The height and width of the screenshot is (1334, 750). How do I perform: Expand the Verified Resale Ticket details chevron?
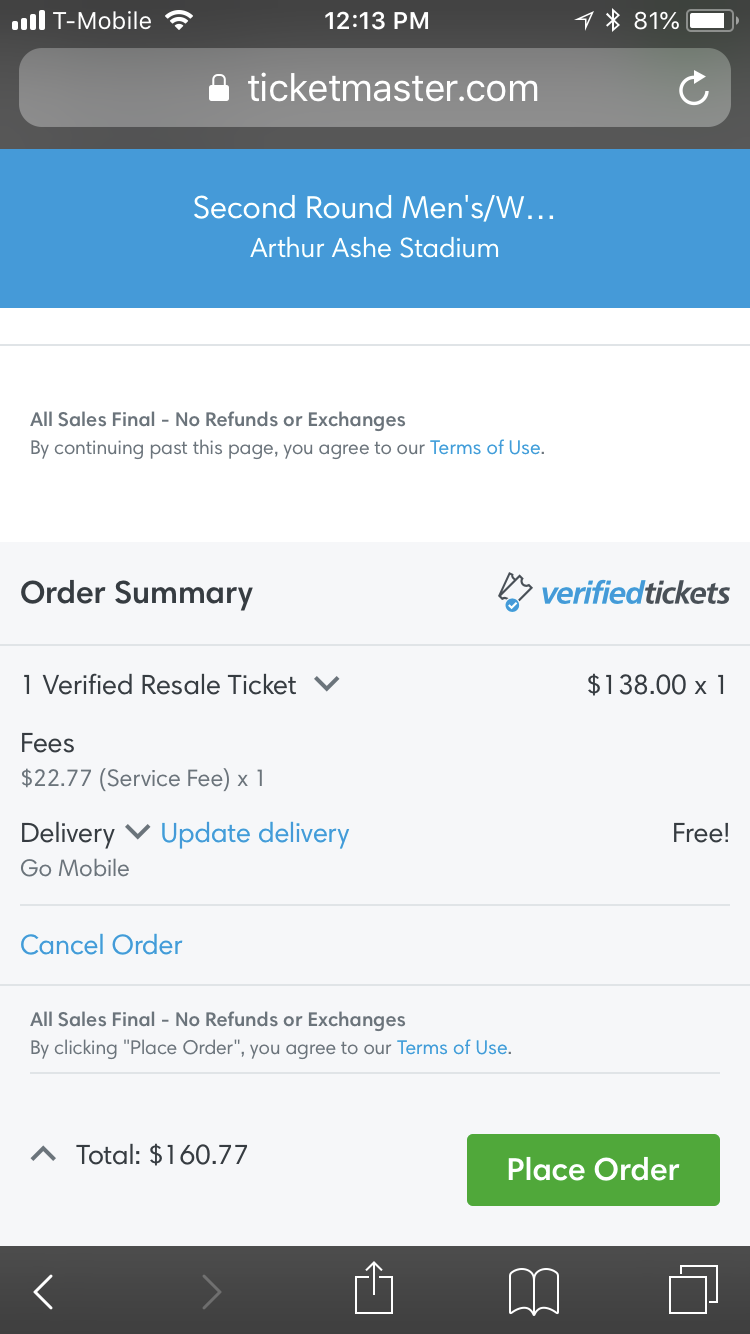click(327, 684)
